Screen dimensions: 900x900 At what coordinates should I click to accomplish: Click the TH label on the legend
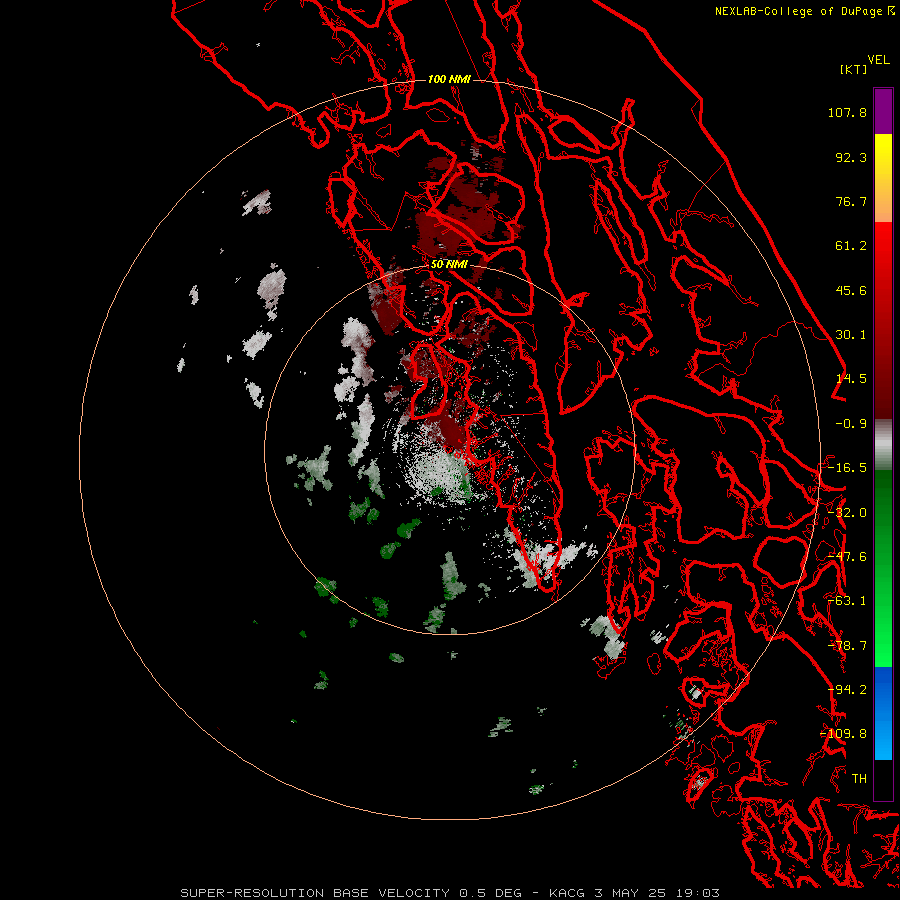point(859,779)
